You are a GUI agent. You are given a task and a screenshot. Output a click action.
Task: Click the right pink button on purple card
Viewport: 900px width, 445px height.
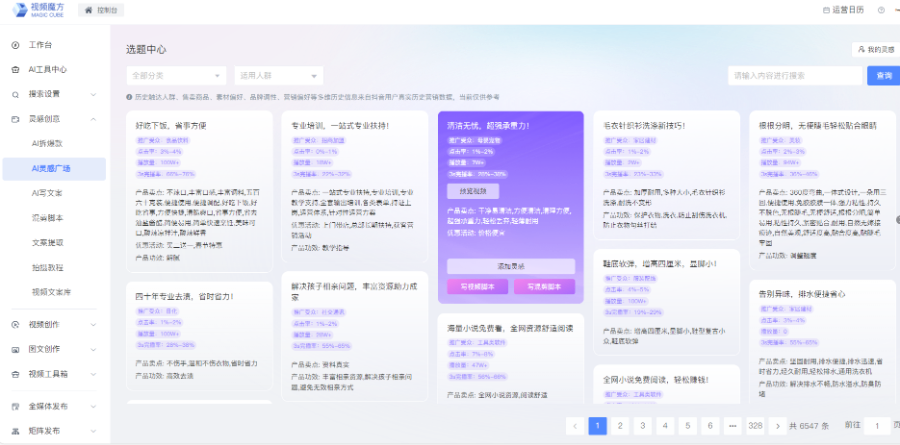coord(544,287)
